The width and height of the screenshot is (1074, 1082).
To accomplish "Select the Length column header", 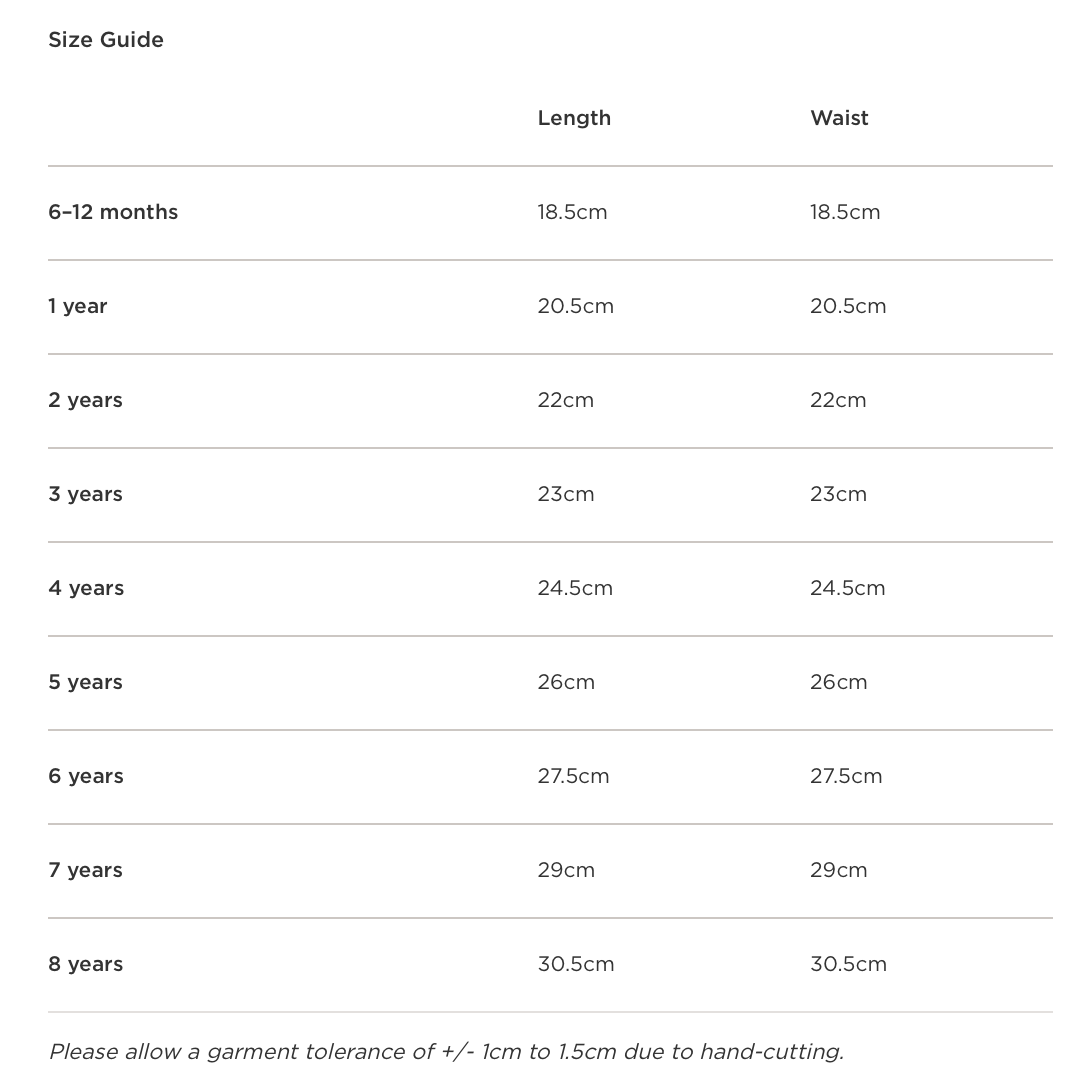I will click(x=574, y=118).
